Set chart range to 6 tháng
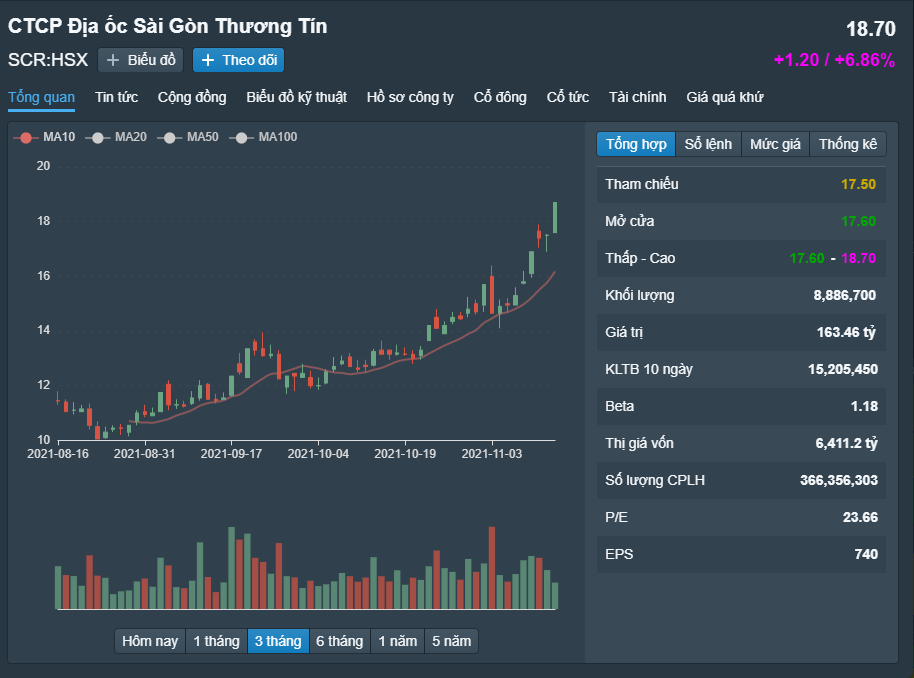This screenshot has height=678, width=914. pos(339,641)
